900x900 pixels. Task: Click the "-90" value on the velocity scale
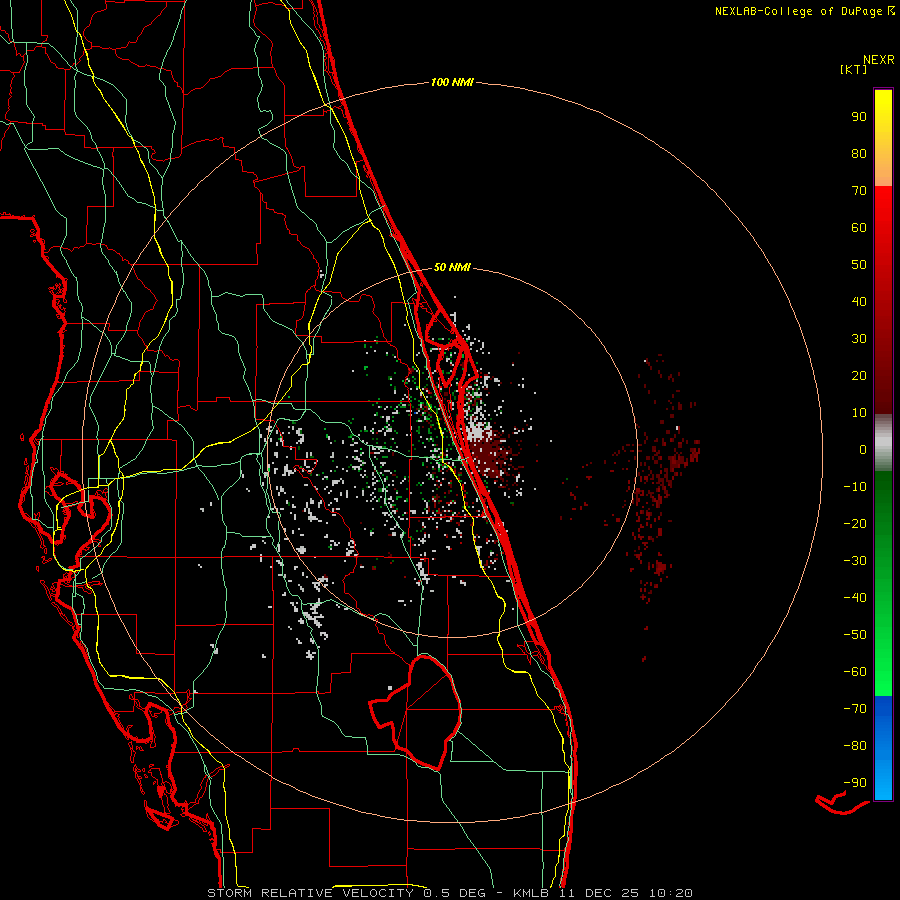855,783
